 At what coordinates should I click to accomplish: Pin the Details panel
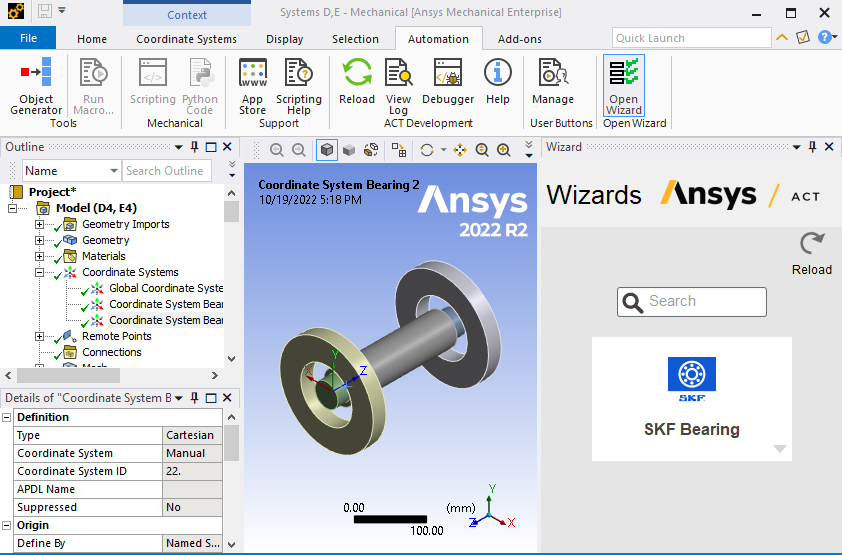(x=194, y=398)
